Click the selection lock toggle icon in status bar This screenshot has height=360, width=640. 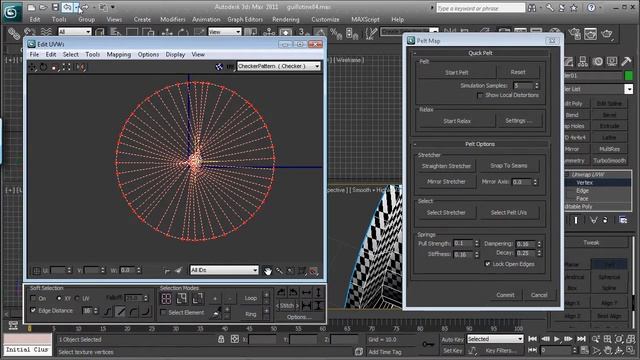point(221,339)
